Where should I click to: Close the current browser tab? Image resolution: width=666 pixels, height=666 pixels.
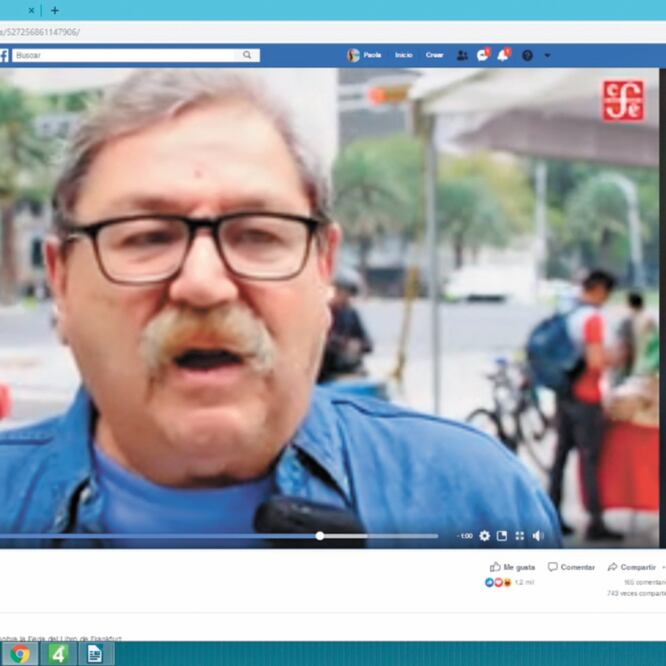click(31, 11)
